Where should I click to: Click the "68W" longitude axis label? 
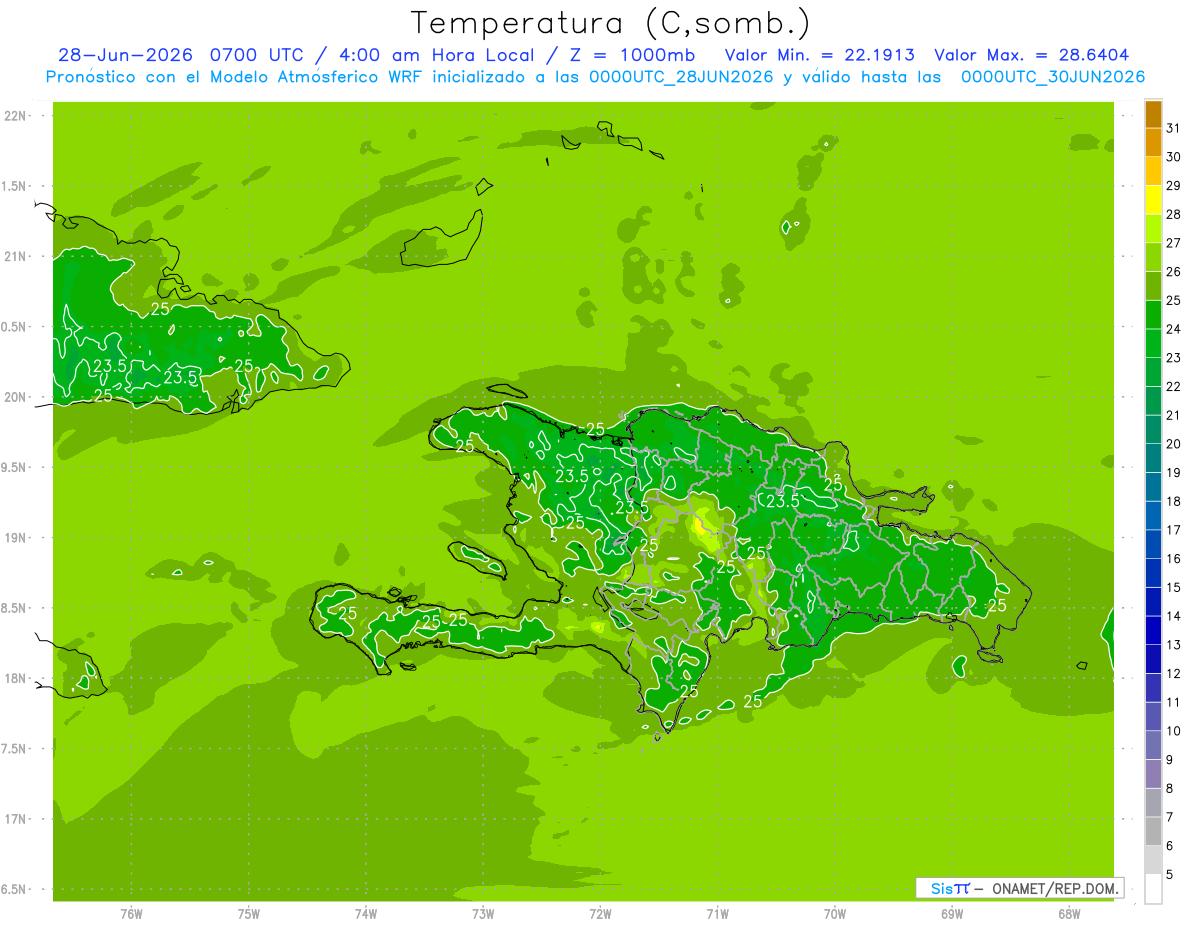(x=1069, y=913)
